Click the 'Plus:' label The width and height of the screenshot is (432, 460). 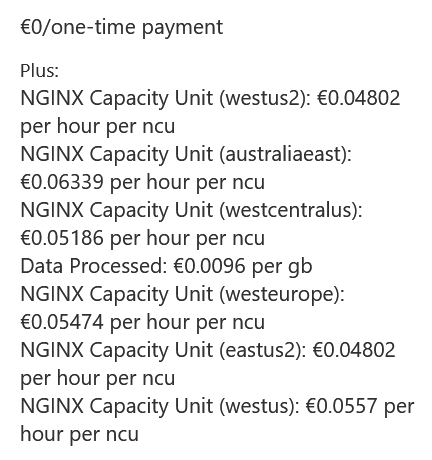tap(39, 71)
